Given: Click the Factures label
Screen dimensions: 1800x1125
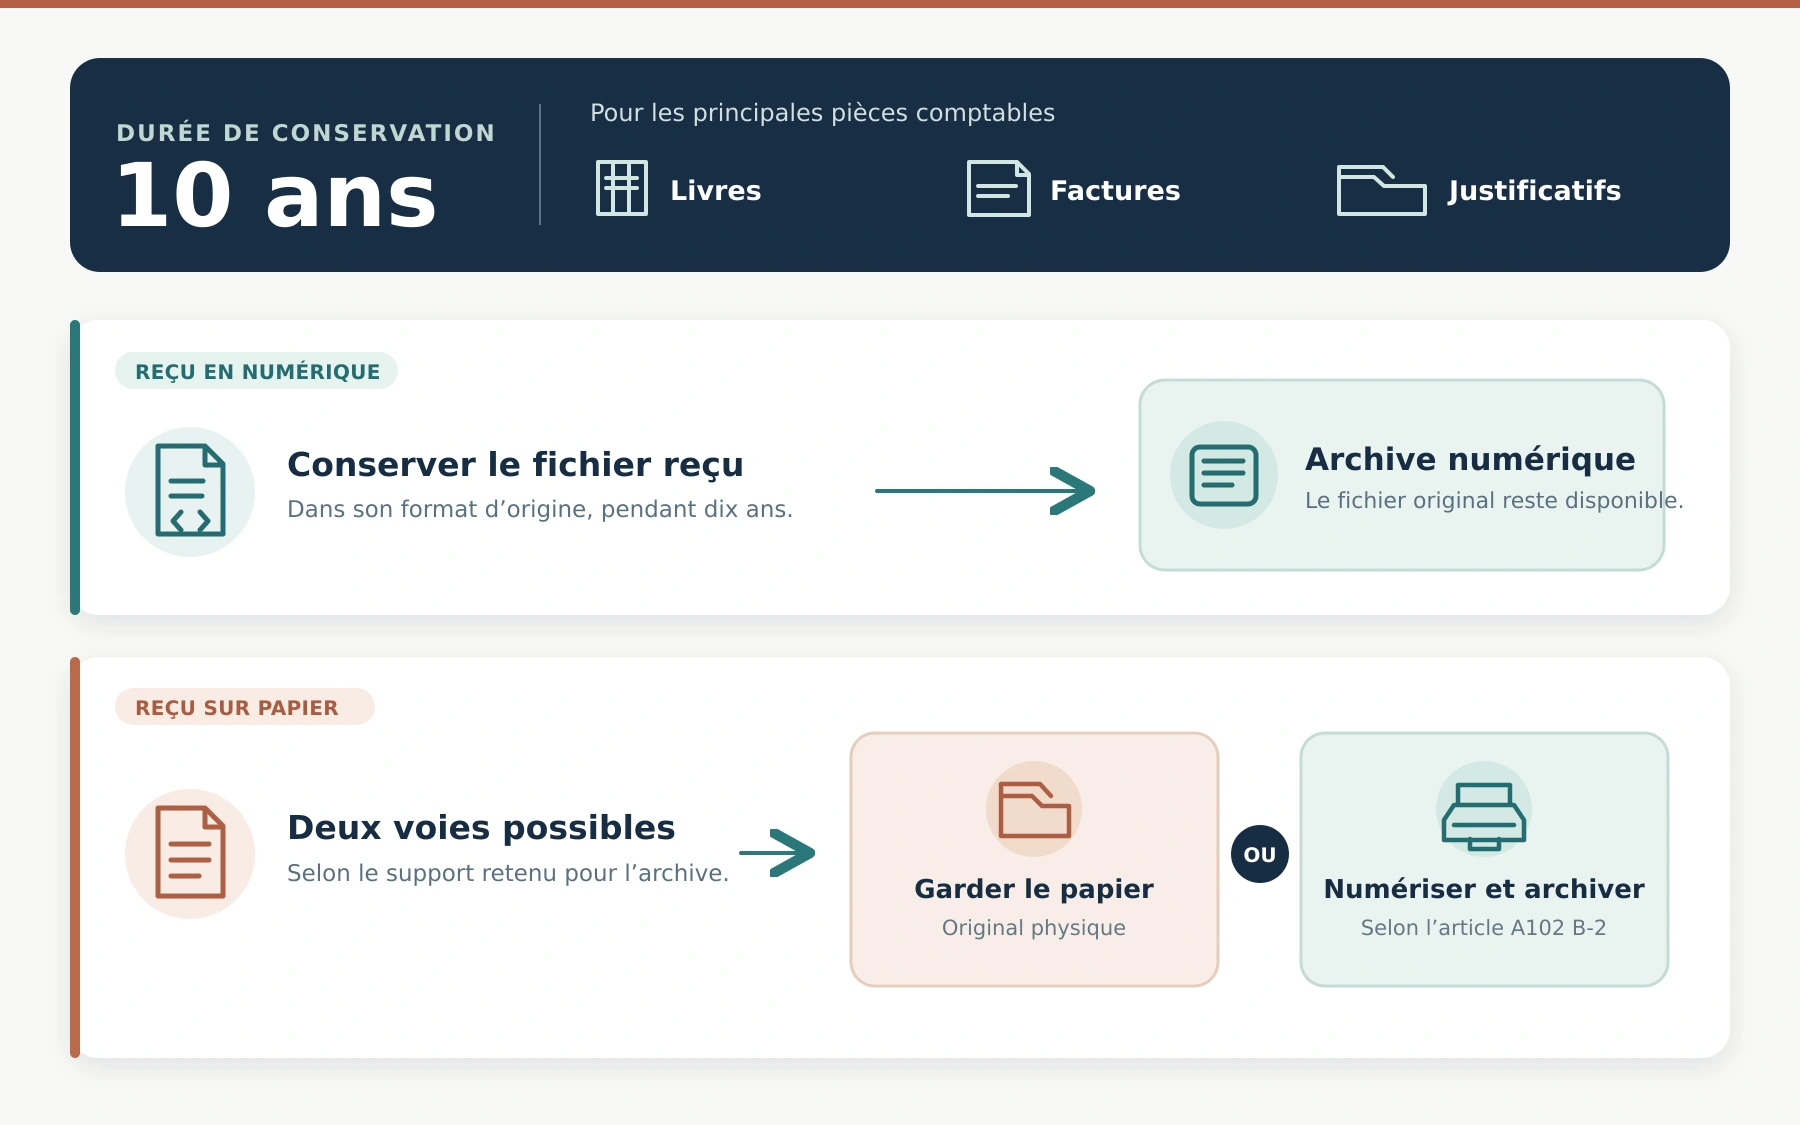Looking at the screenshot, I should [1115, 190].
